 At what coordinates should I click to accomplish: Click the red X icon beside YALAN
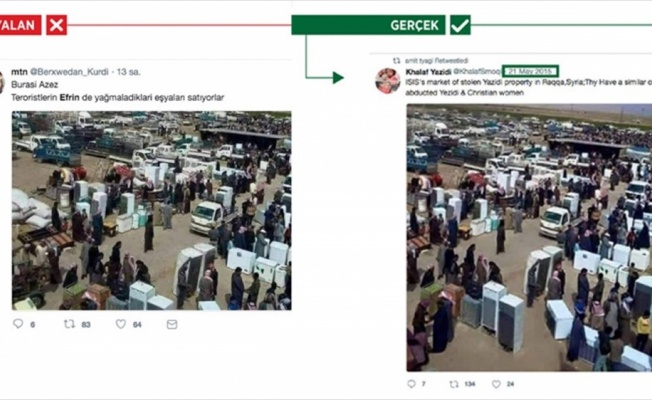point(57,25)
